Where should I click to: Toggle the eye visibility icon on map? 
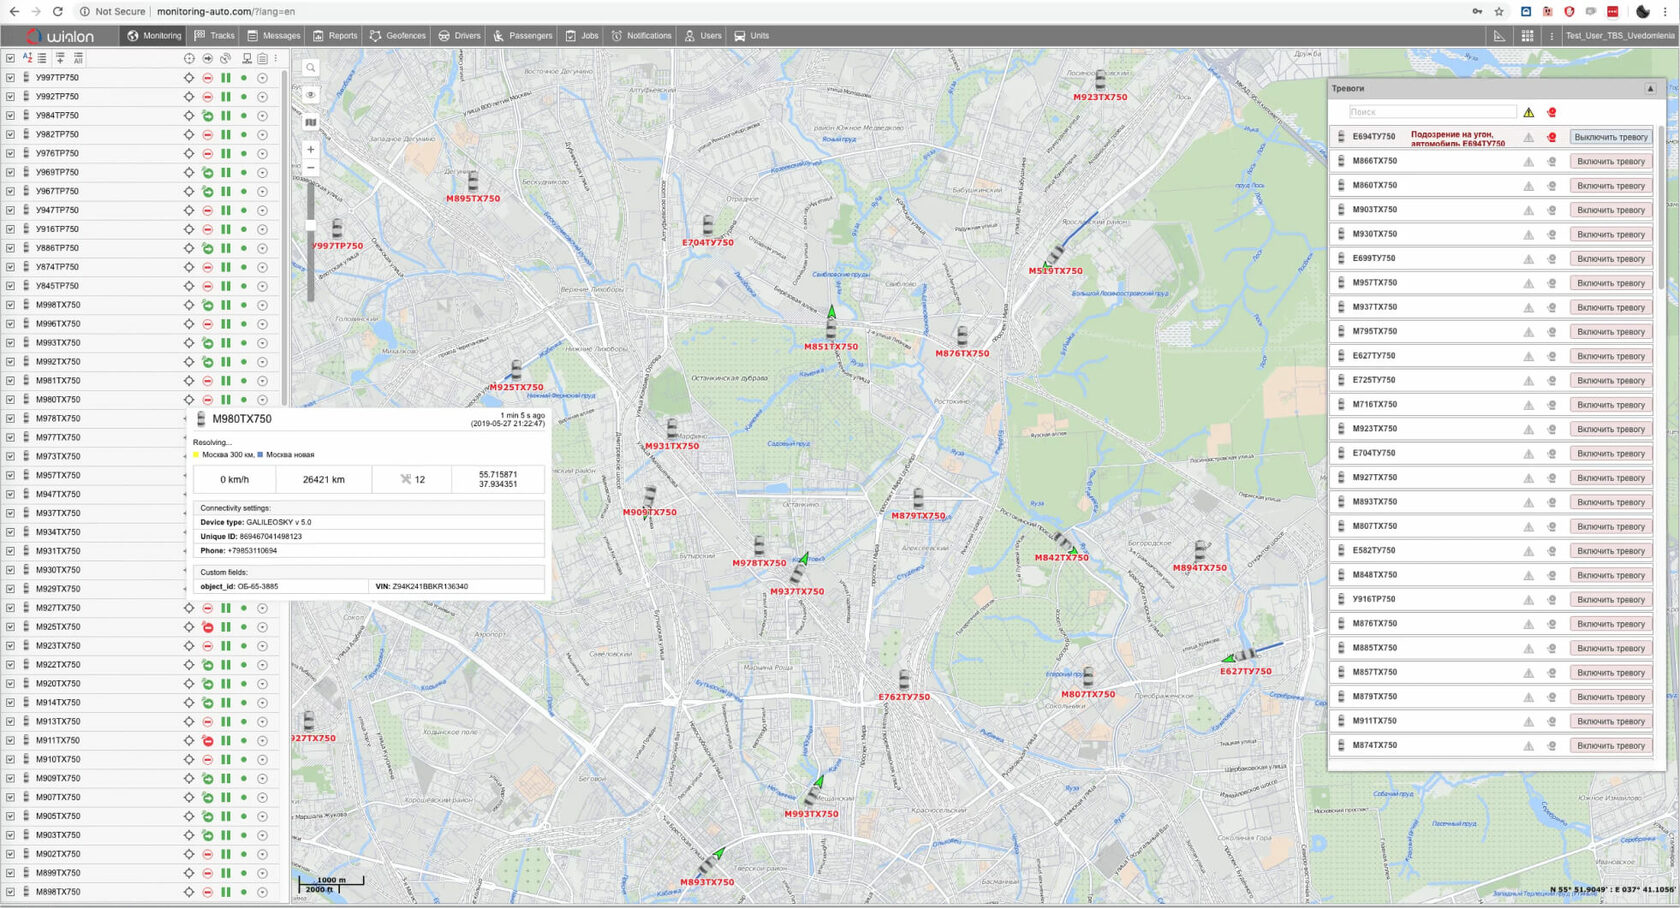[311, 95]
